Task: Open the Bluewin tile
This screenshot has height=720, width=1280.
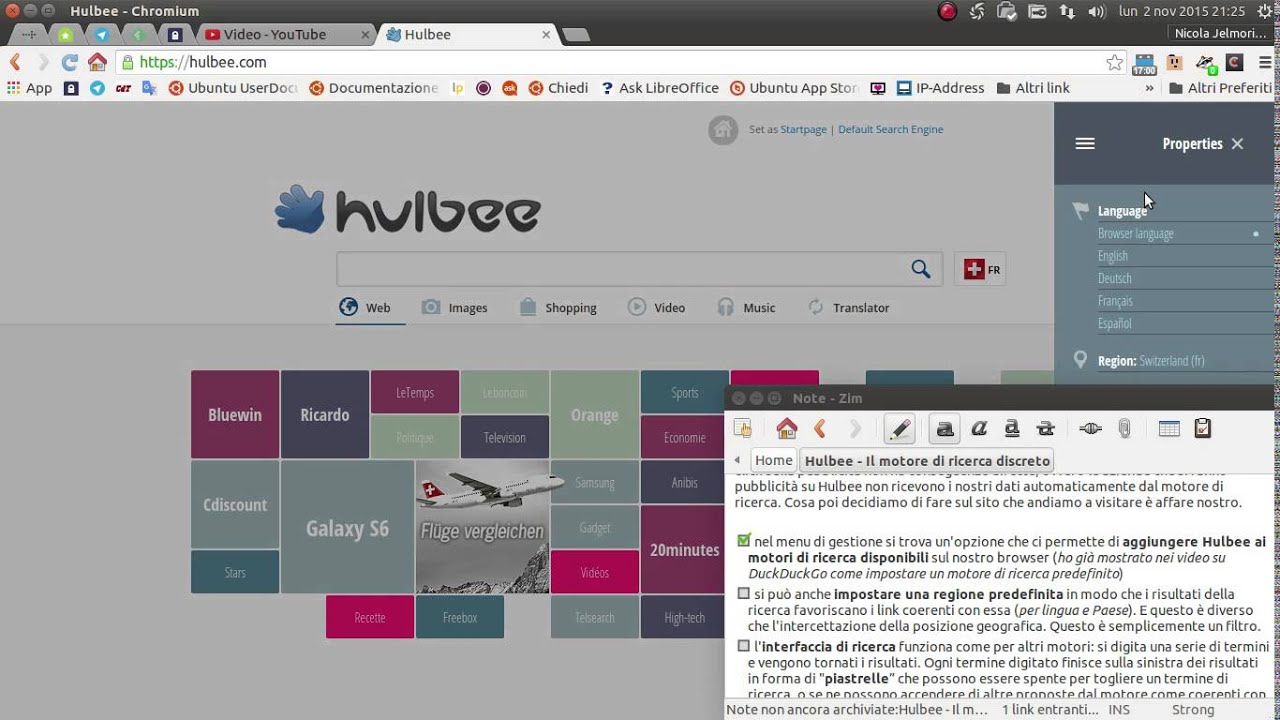Action: coord(235,414)
